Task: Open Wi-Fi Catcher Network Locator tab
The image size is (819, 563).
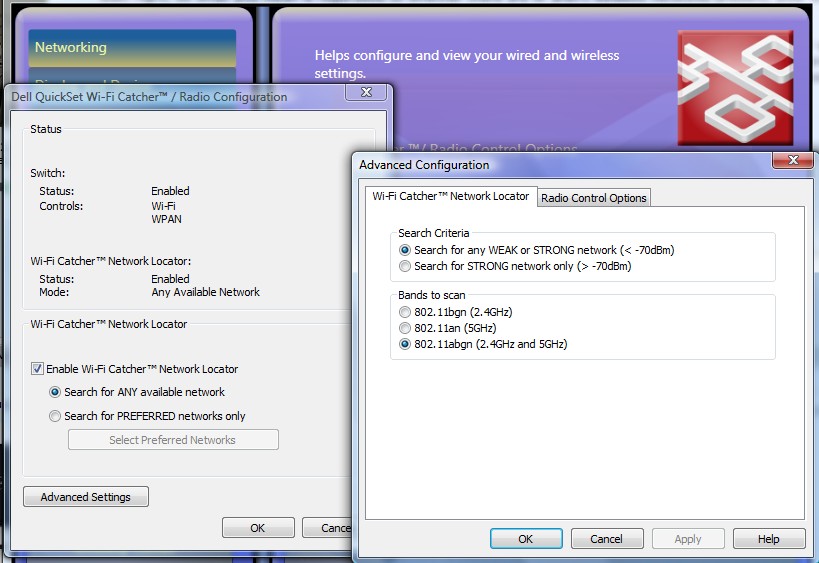Action: click(451, 196)
